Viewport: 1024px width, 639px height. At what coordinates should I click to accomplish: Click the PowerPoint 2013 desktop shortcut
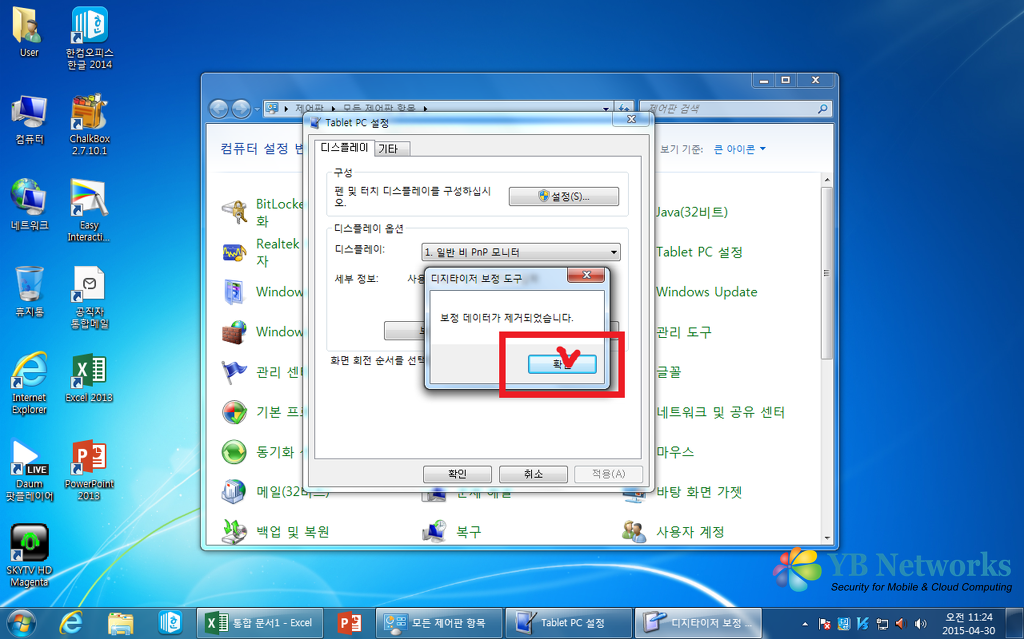click(x=89, y=470)
